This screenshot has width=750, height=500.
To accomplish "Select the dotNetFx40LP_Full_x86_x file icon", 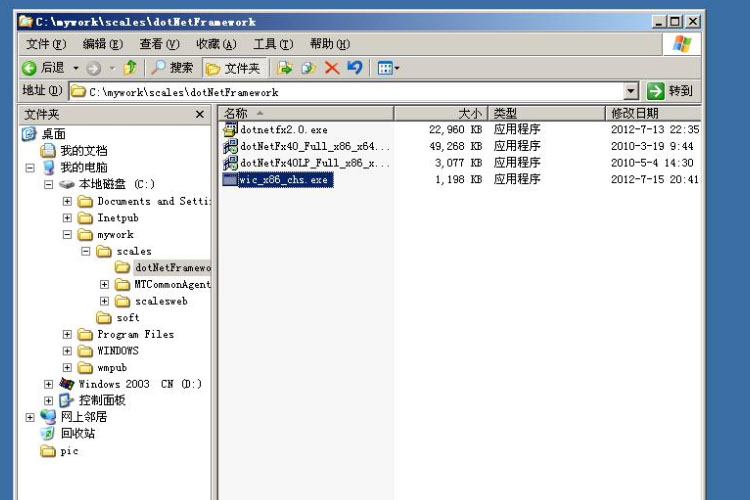I will click(x=230, y=163).
